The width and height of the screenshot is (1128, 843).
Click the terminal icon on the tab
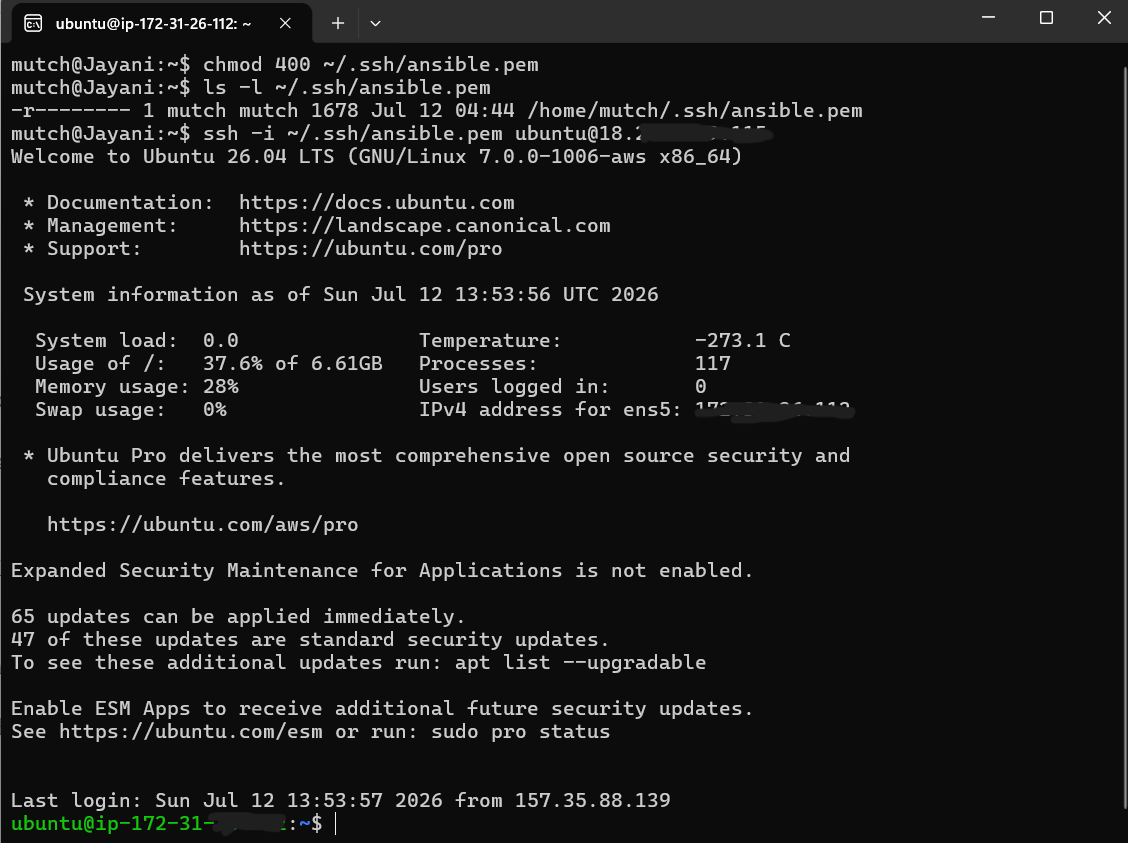click(x=33, y=24)
